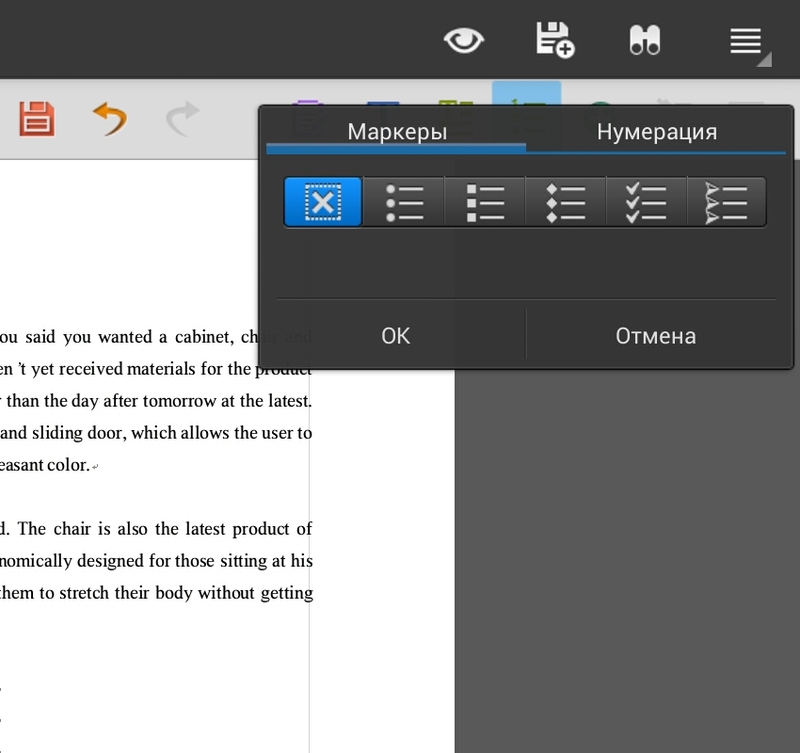
Task: Switch to the Нумерация tab
Action: coord(657,132)
